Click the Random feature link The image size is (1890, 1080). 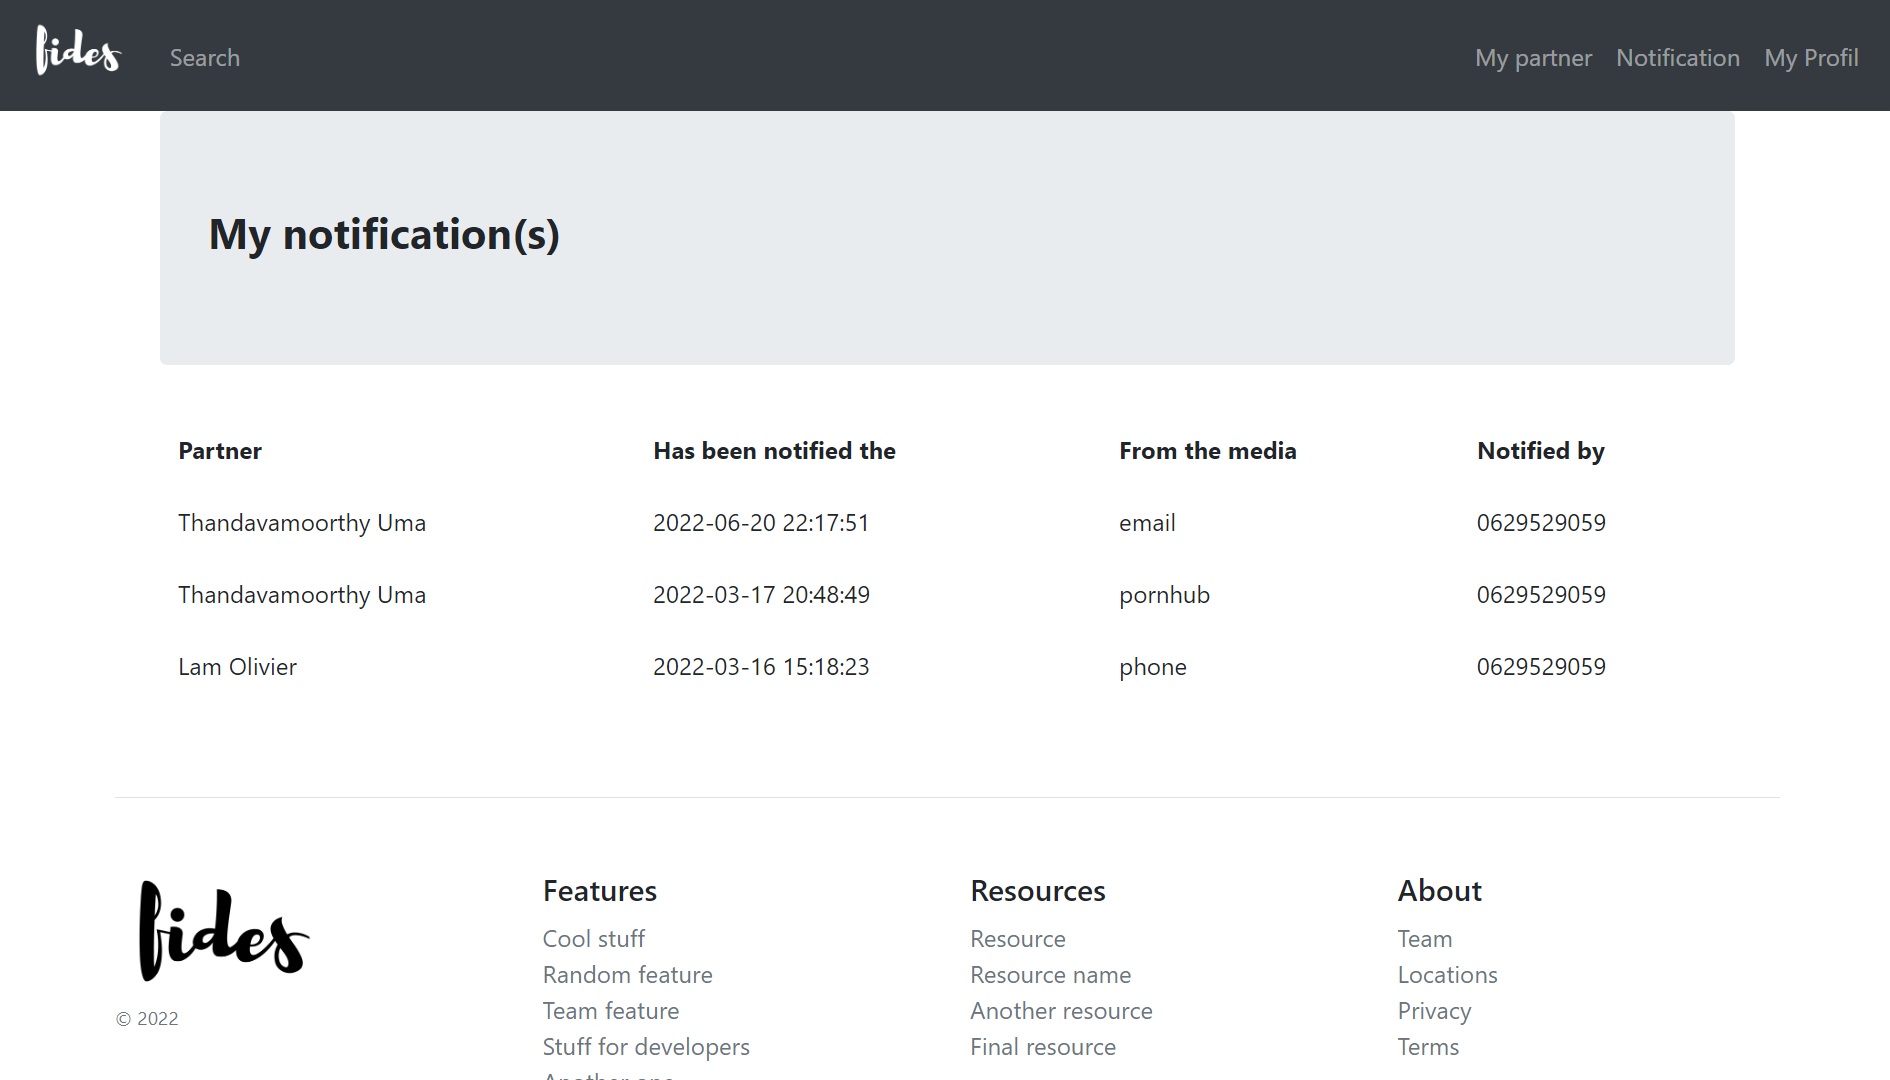627,975
